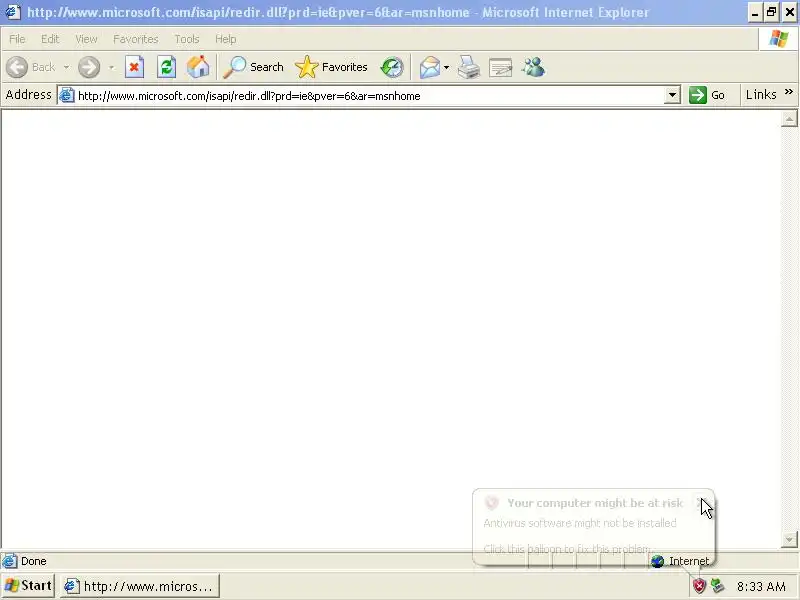Open the Search pane magnifier
Screen dimensions: 800x600
coord(254,67)
